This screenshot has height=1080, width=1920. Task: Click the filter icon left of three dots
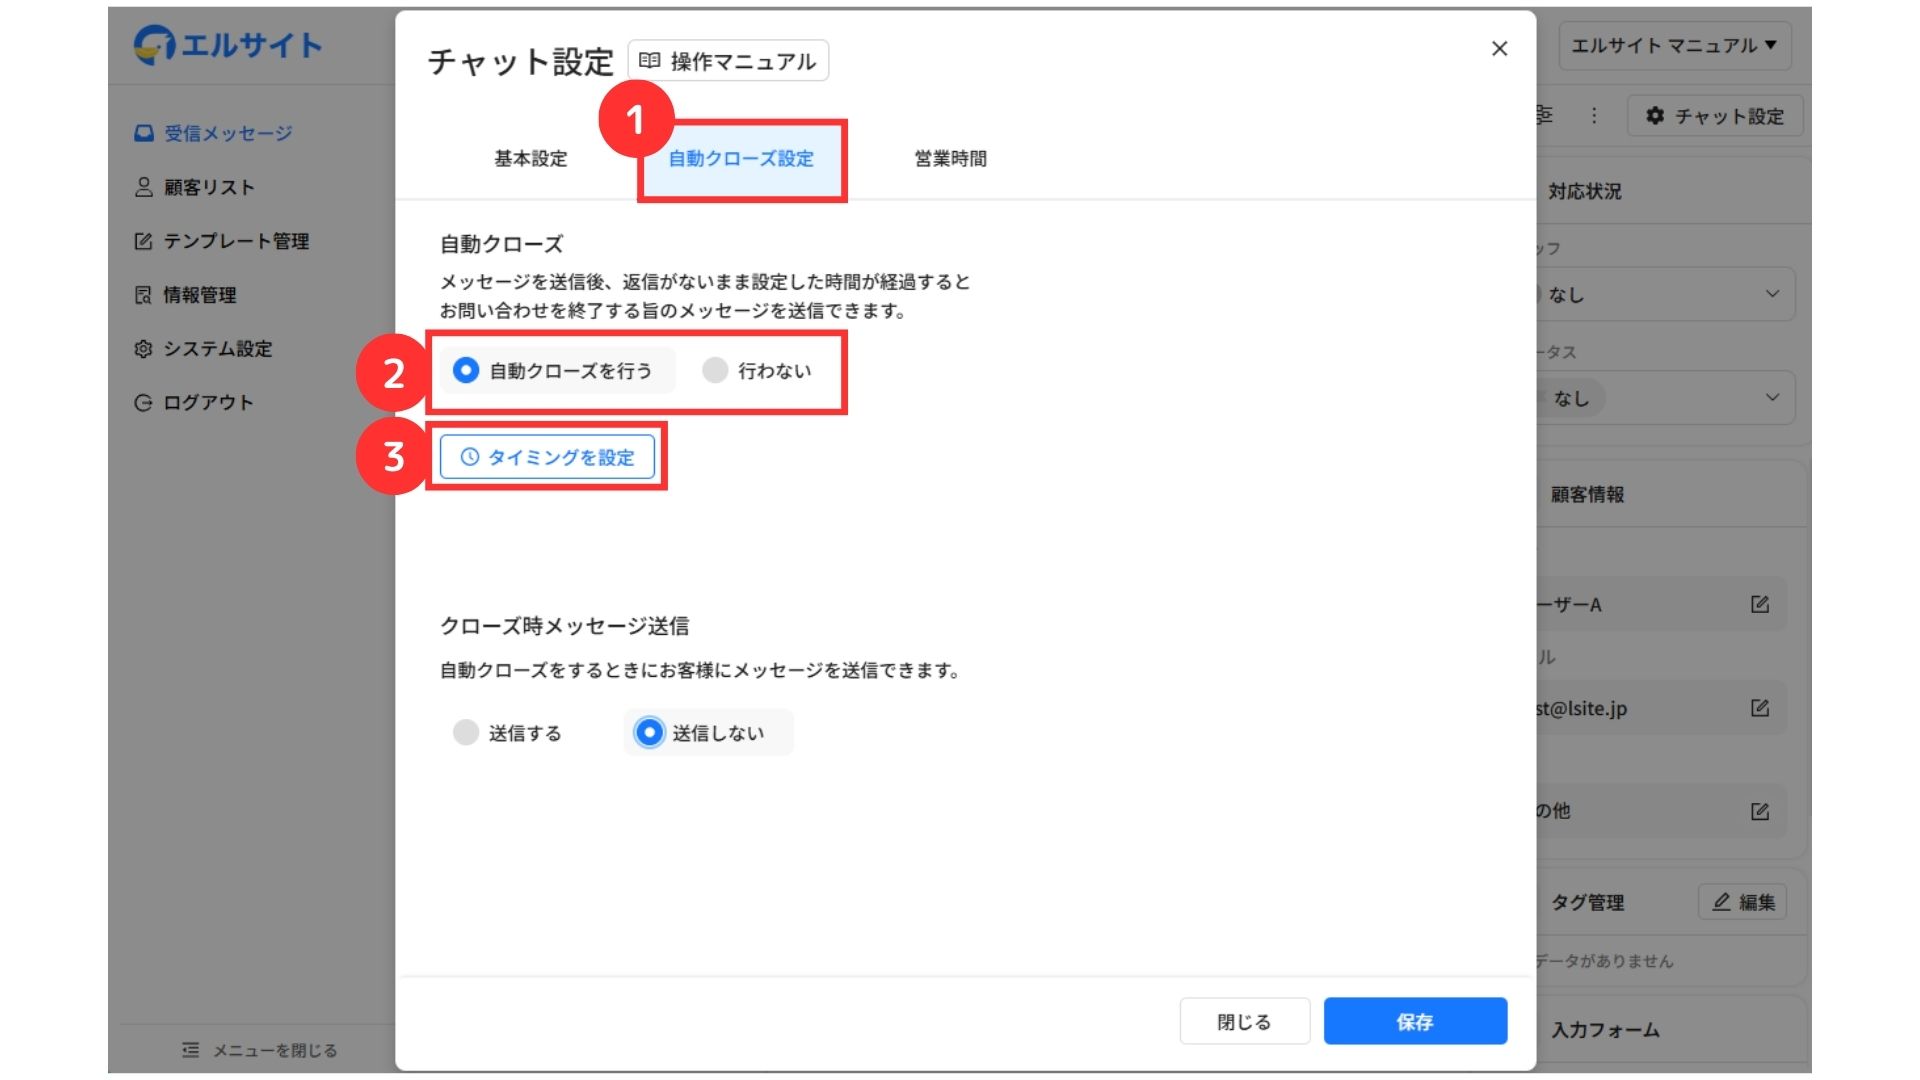click(1546, 116)
